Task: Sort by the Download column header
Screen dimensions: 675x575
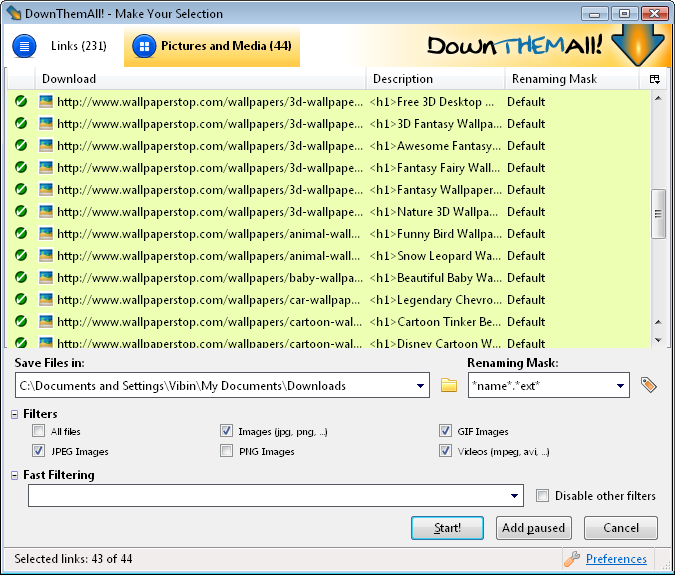Action: pos(200,79)
